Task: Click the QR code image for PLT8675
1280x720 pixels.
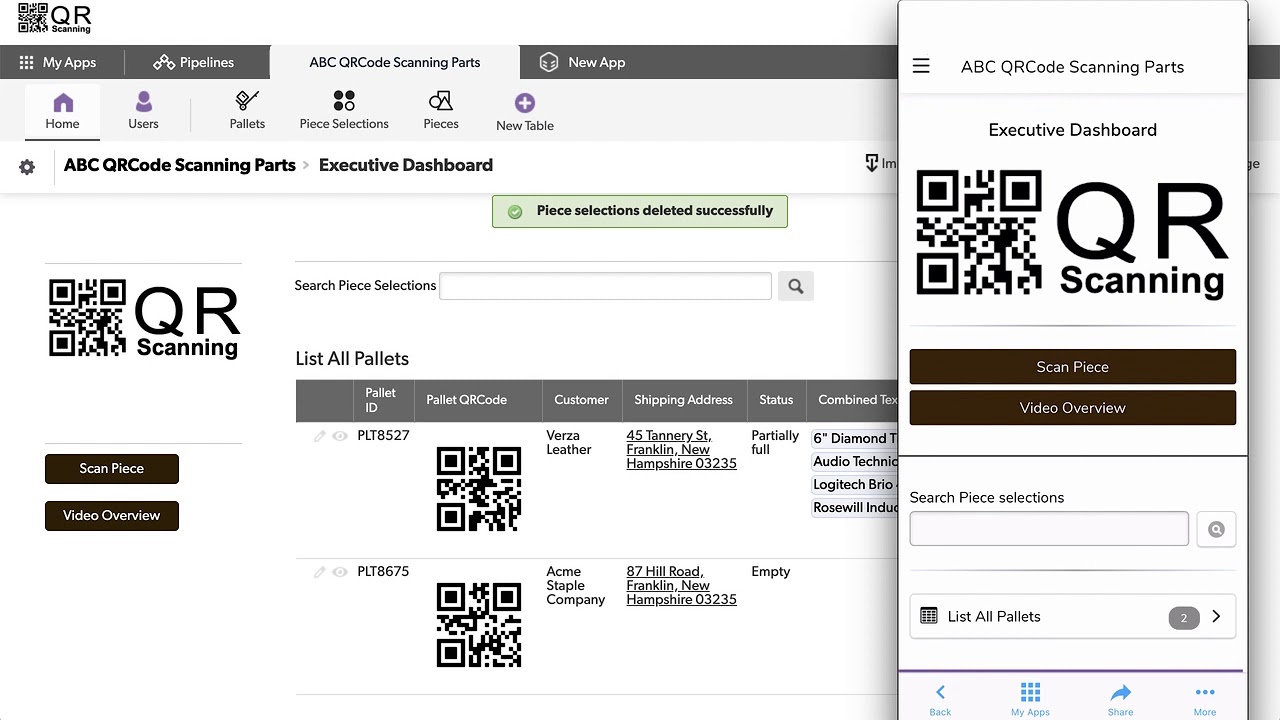Action: 479,625
